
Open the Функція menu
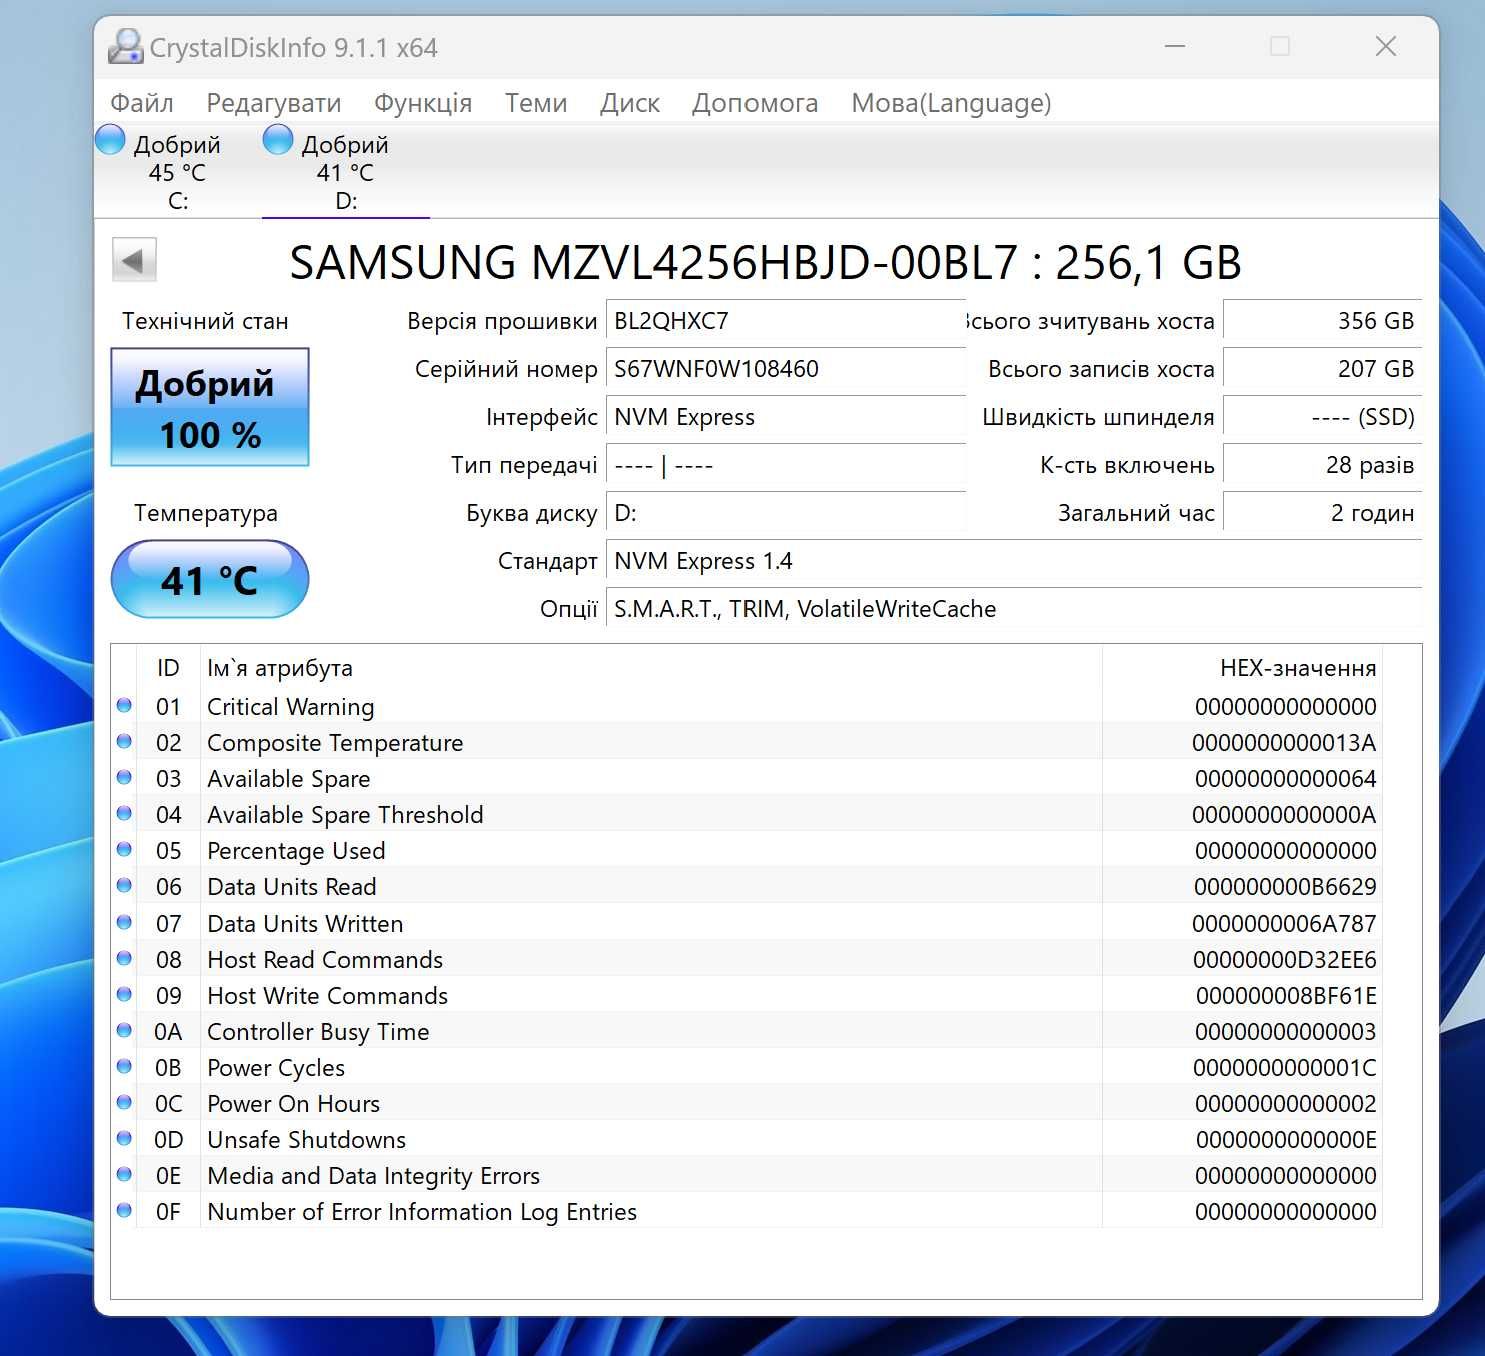click(x=423, y=103)
